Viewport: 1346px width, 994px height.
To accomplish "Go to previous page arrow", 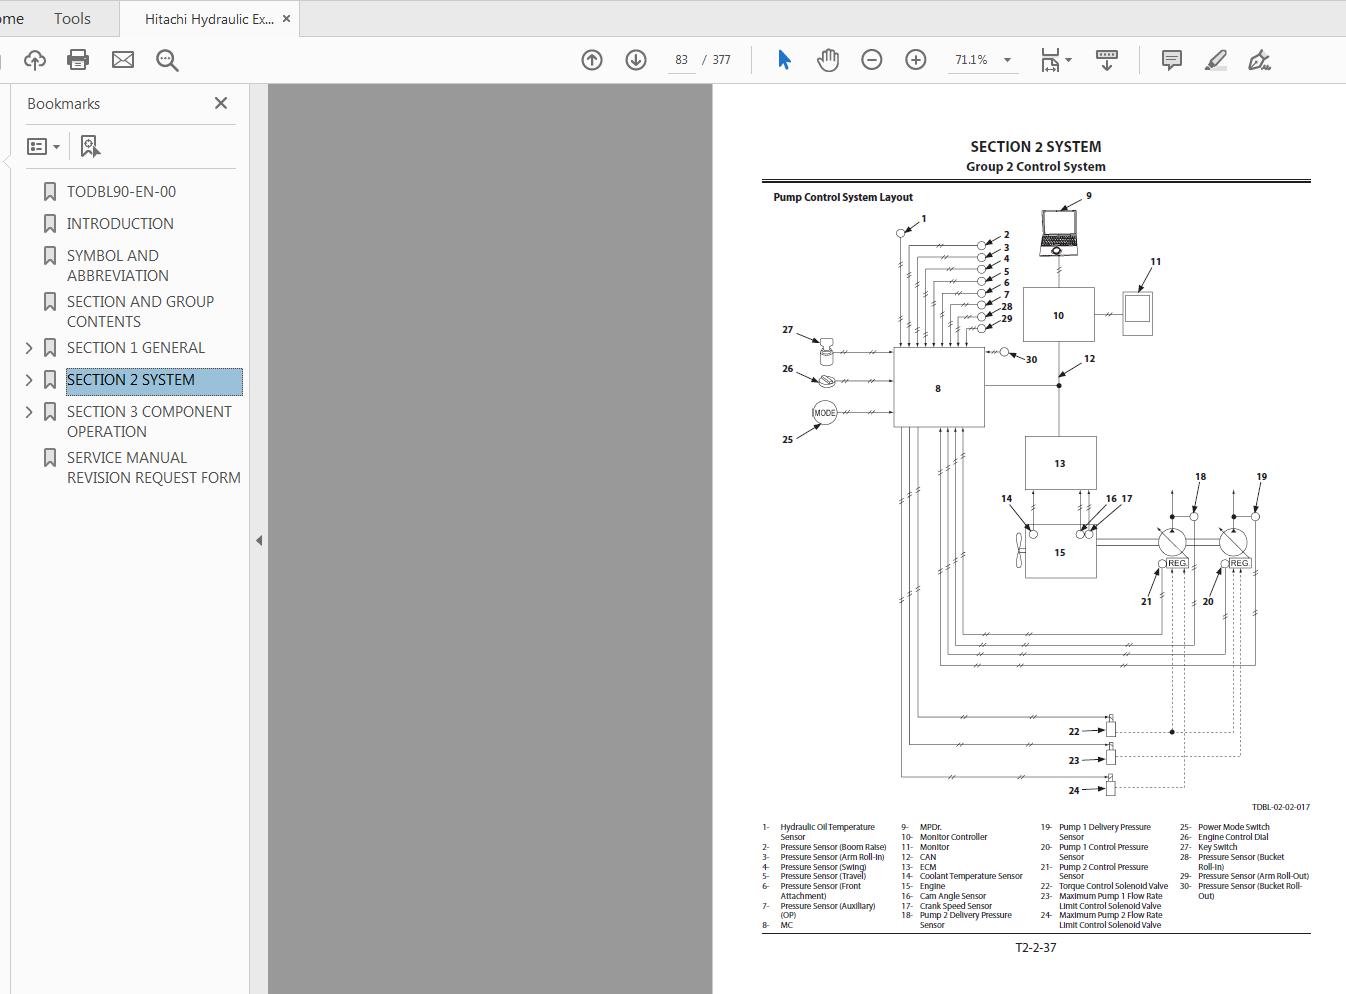I will point(592,60).
